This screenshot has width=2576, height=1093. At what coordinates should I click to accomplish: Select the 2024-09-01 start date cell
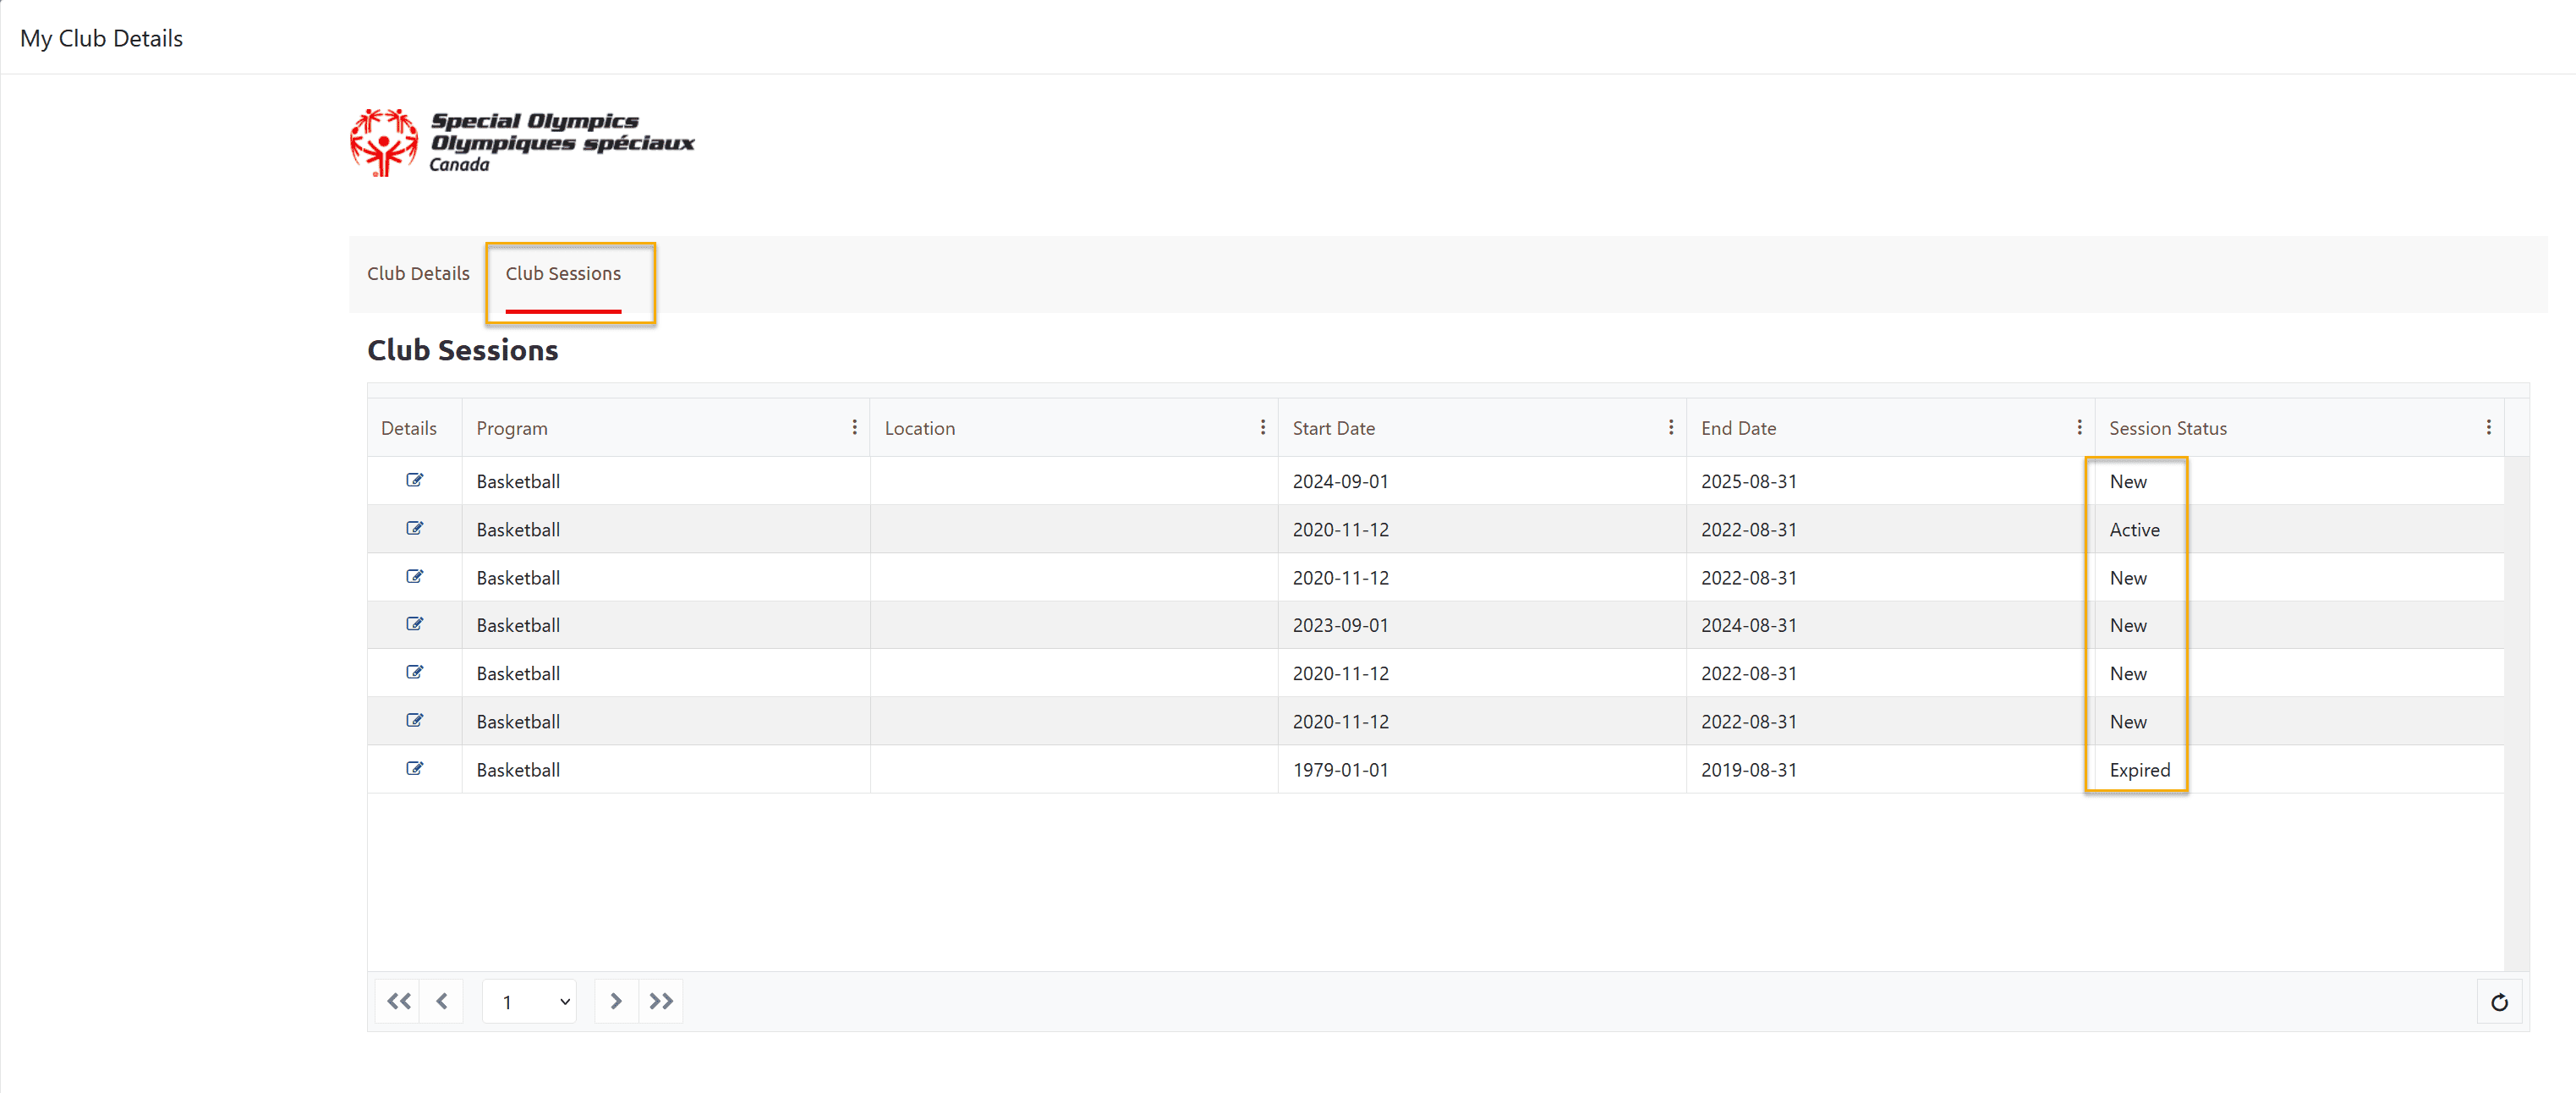tap(1481, 481)
